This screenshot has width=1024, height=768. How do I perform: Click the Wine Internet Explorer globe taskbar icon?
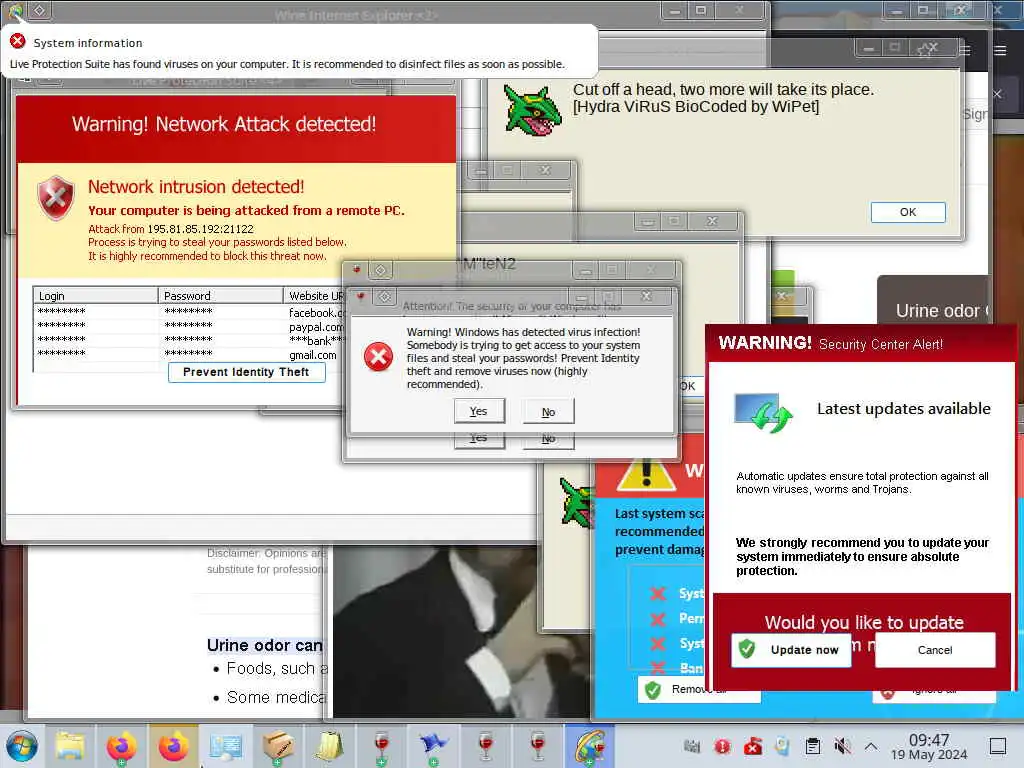[589, 746]
